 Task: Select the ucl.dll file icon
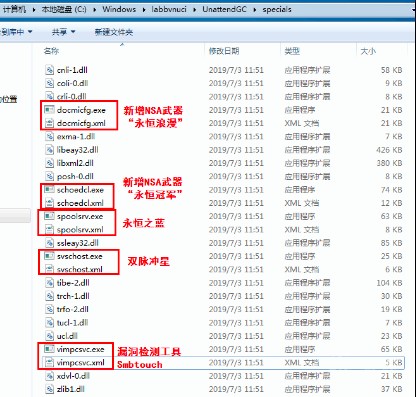coord(49,336)
